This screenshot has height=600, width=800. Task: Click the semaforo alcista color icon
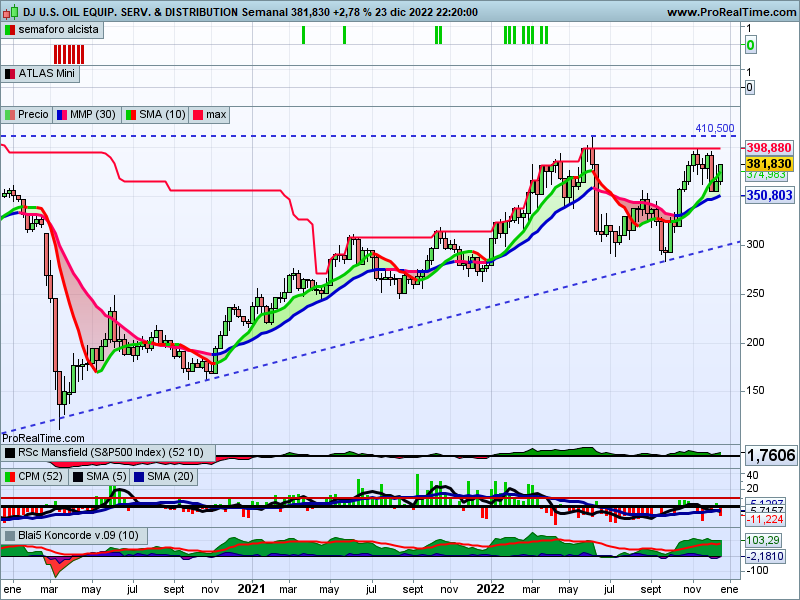10,30
